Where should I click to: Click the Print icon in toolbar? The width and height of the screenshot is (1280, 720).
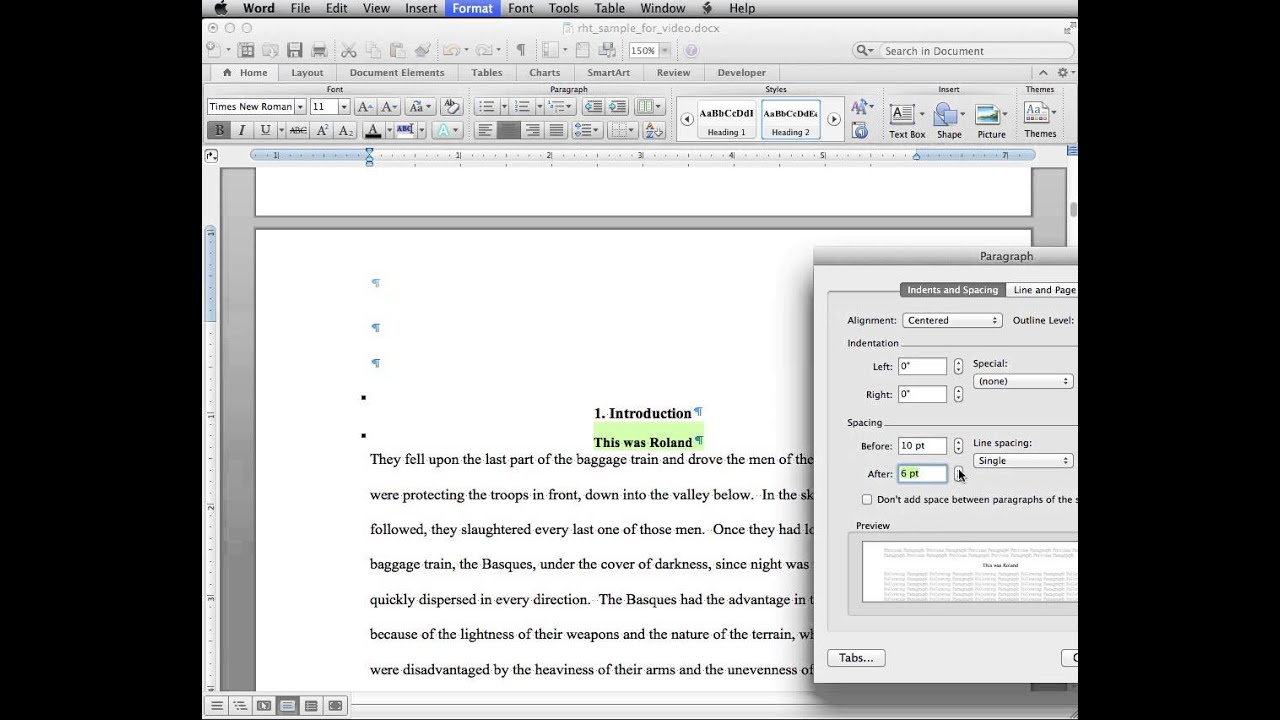tap(319, 50)
